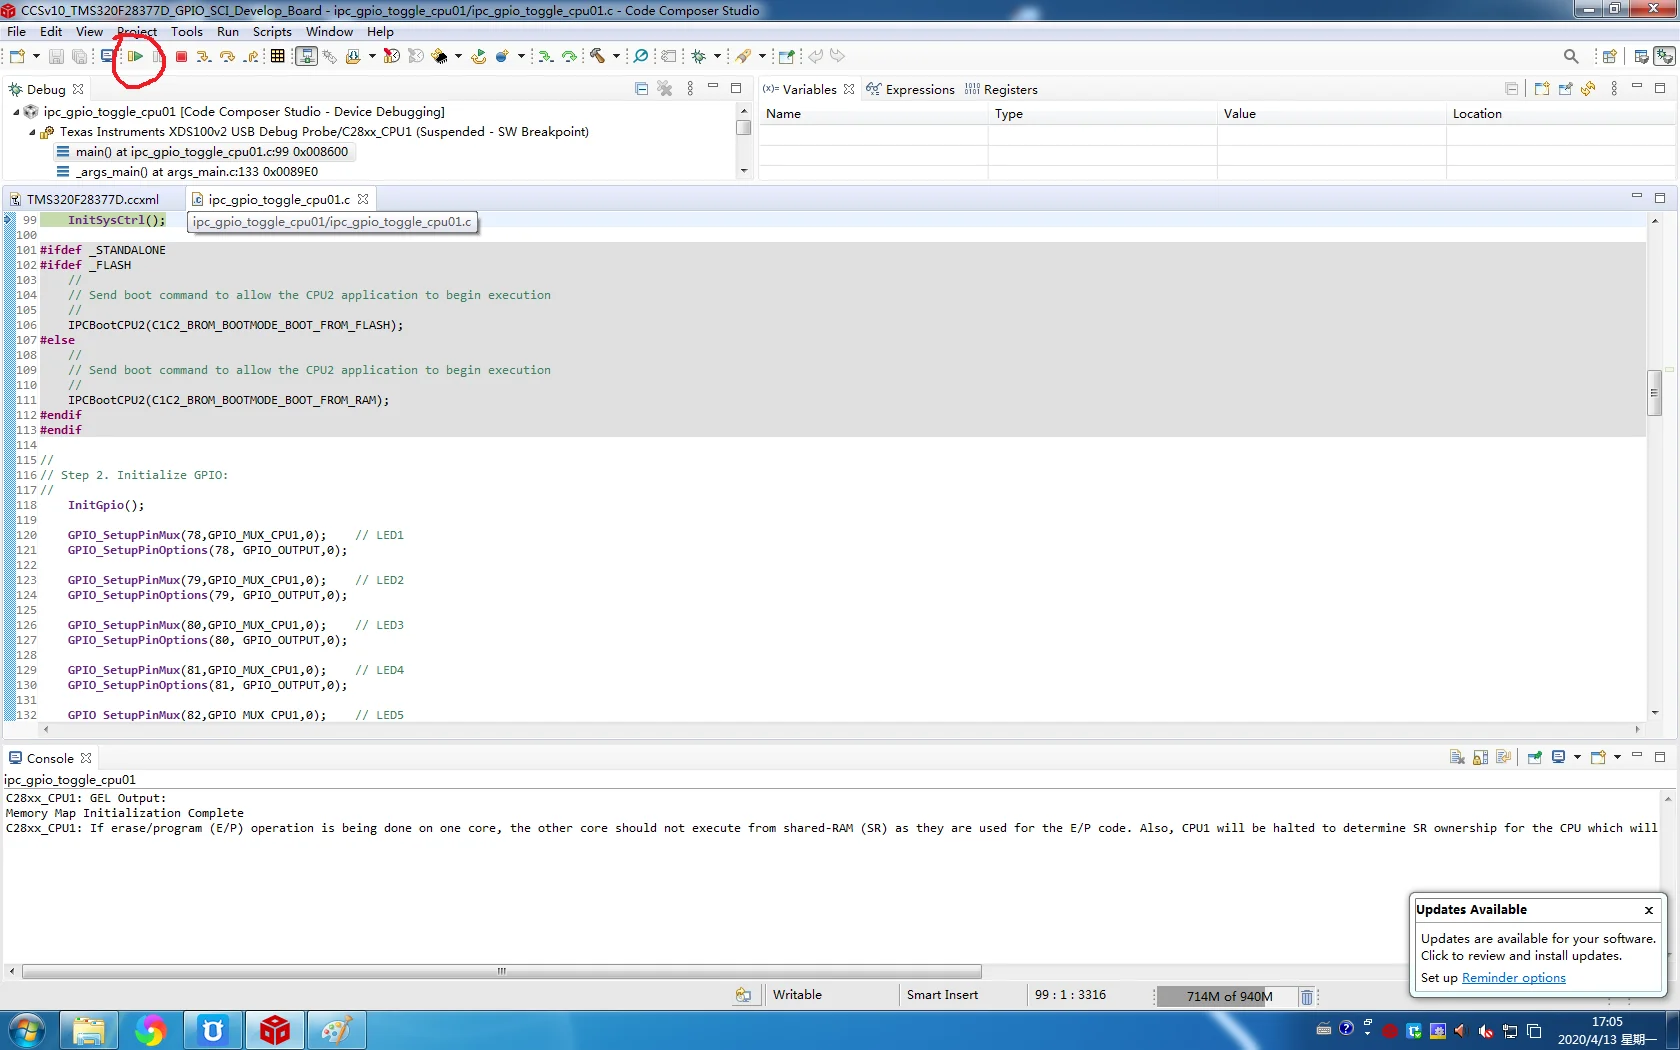Click Refresh in the Variables view toolbar

(1589, 89)
